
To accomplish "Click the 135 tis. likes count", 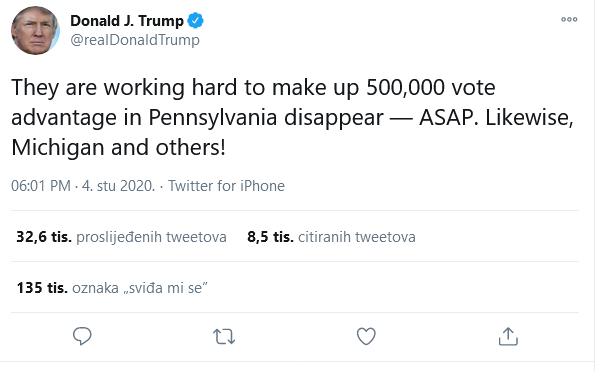I will 42,288.
